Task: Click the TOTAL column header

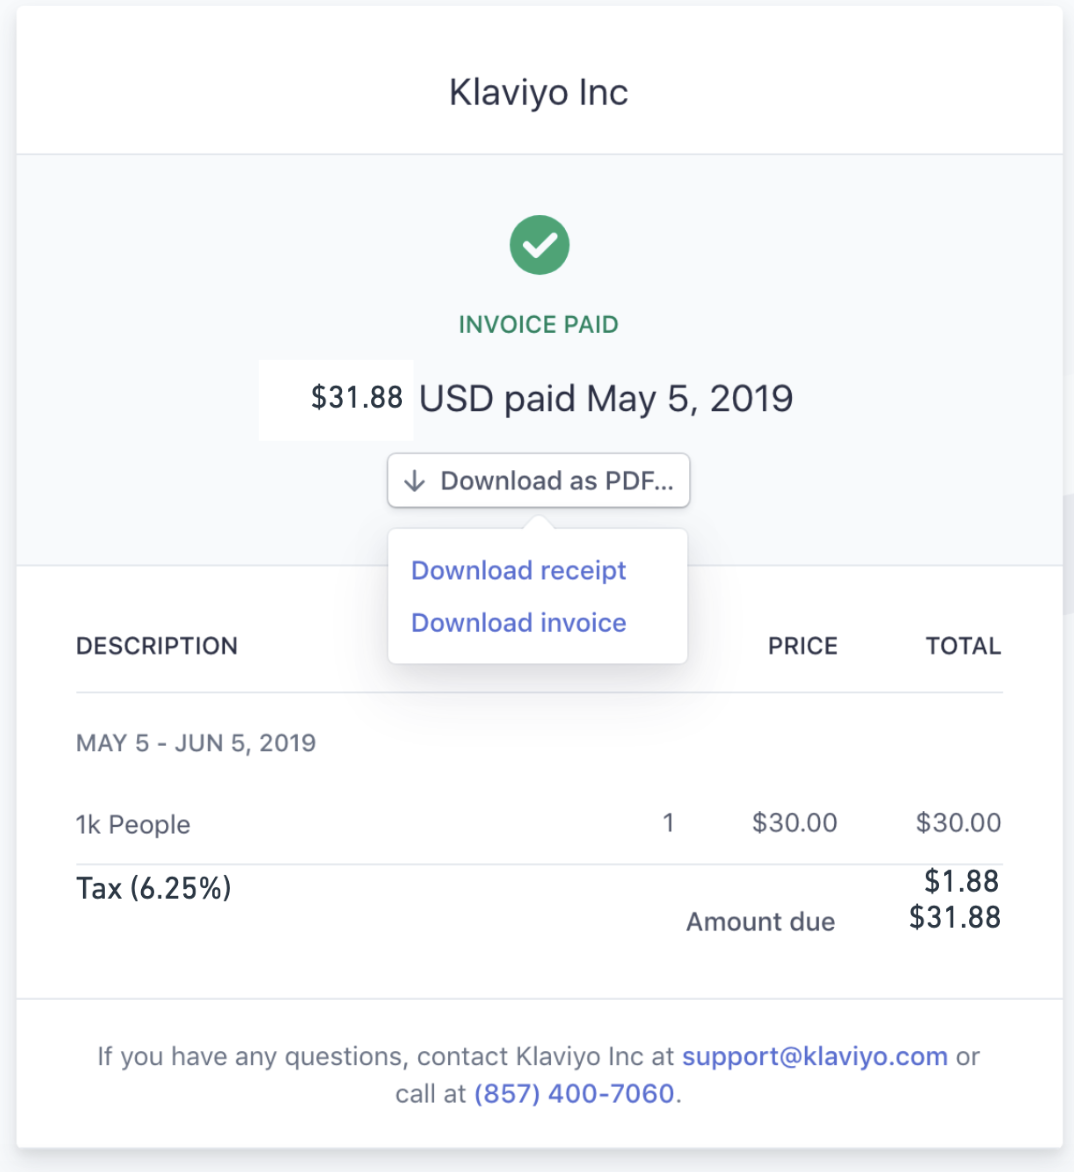Action: 963,646
